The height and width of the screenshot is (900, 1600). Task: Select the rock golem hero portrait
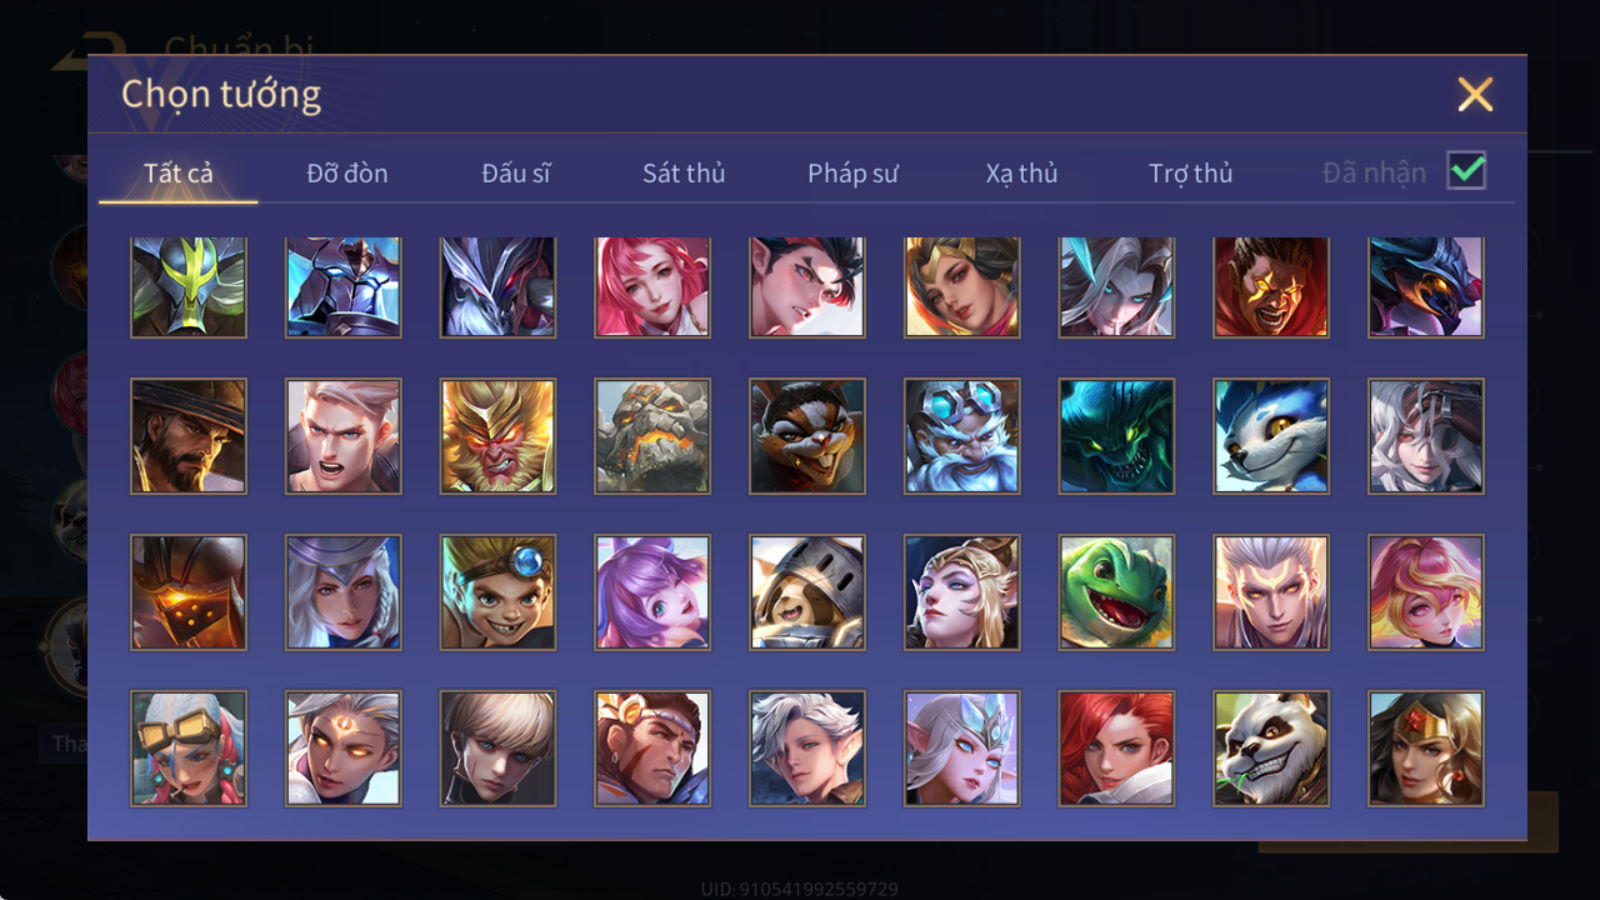[x=652, y=436]
